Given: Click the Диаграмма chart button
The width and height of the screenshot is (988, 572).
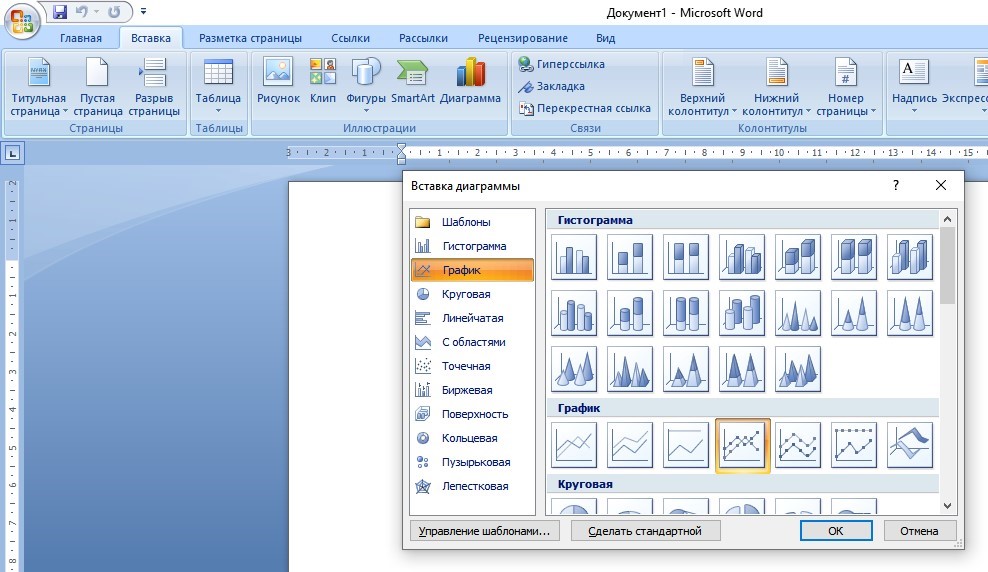Looking at the screenshot, I should pyautogui.click(x=470, y=81).
